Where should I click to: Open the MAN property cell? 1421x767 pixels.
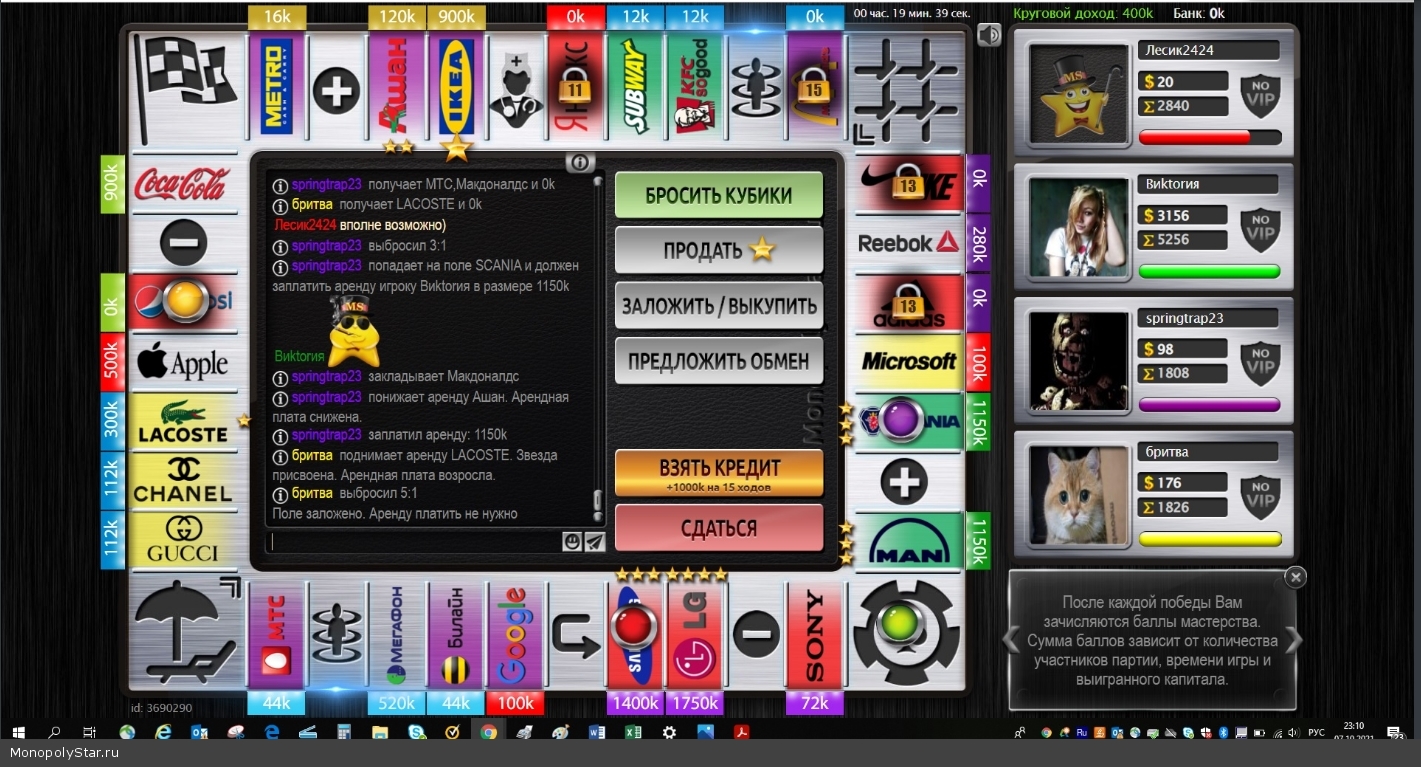pos(908,541)
